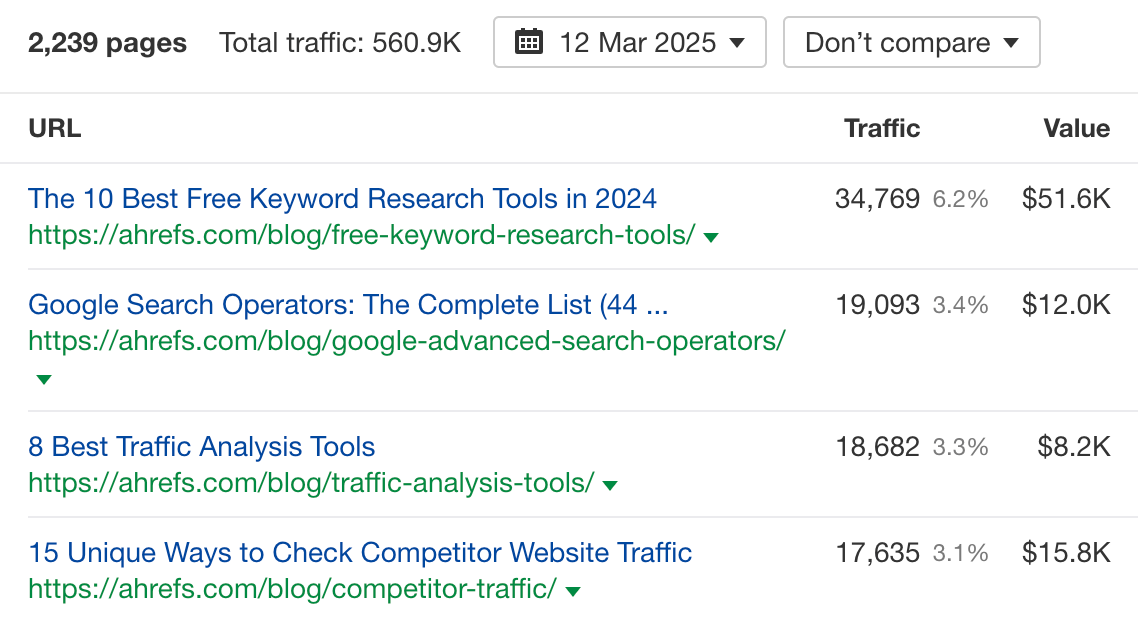
Task: Open "The 10 Best Free Keyword Research Tools in 2024"
Action: click(x=342, y=199)
